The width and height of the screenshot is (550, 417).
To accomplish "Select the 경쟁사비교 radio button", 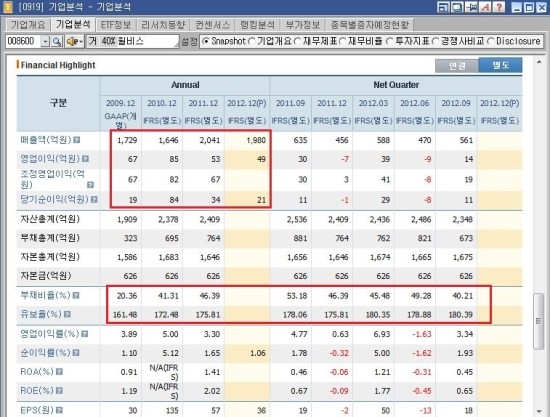I will pyautogui.click(x=435, y=41).
